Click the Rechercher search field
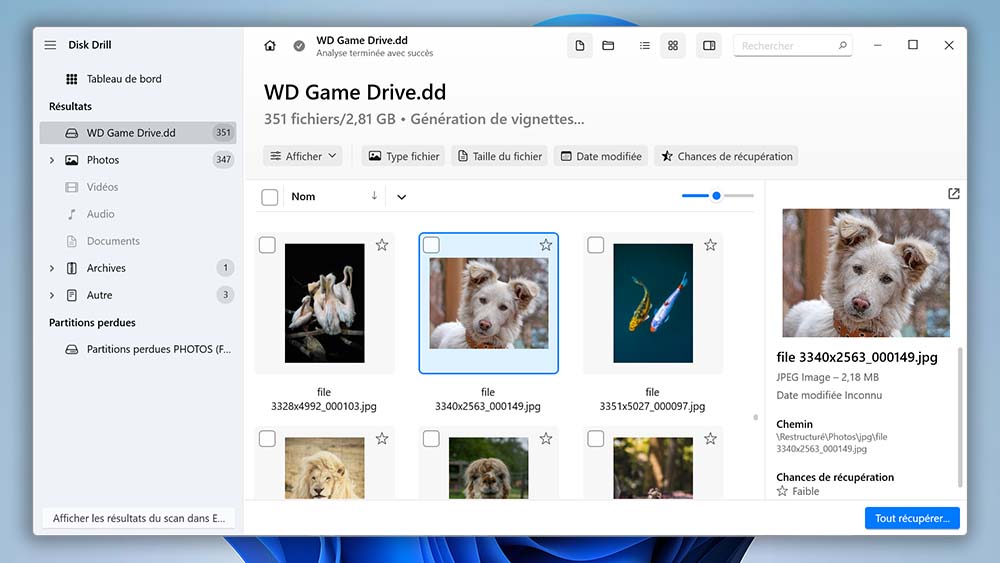The image size is (1000, 563). (792, 46)
